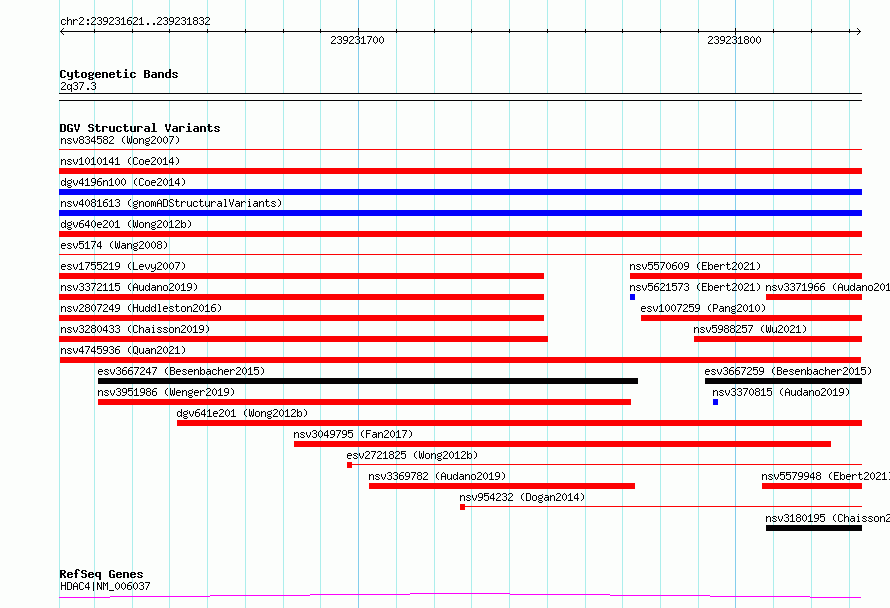Select the DGV Structural Variants track heading

click(140, 128)
